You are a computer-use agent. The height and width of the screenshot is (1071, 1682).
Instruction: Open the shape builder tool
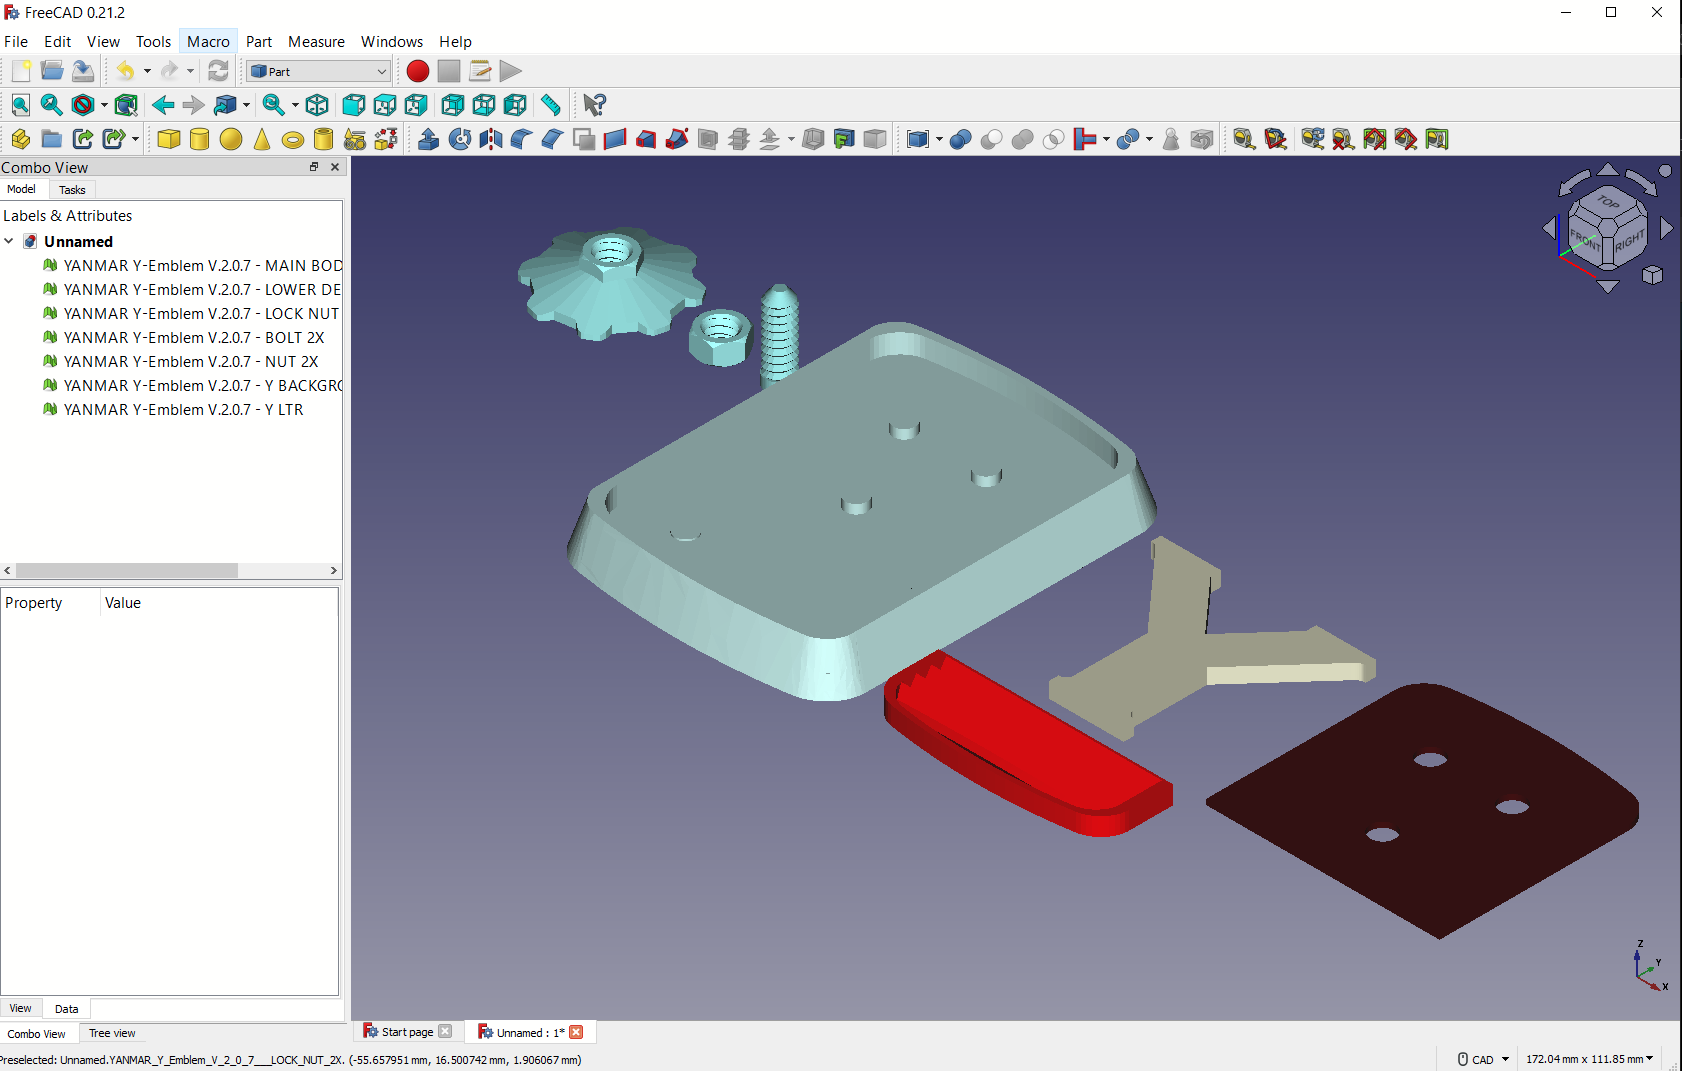(x=386, y=139)
